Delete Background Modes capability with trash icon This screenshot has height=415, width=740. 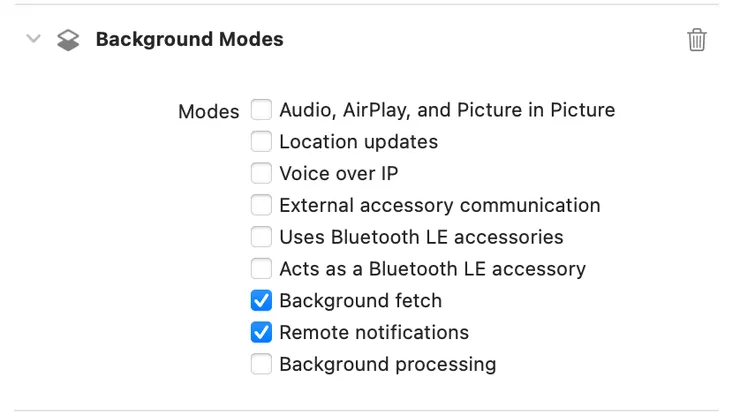tap(697, 40)
